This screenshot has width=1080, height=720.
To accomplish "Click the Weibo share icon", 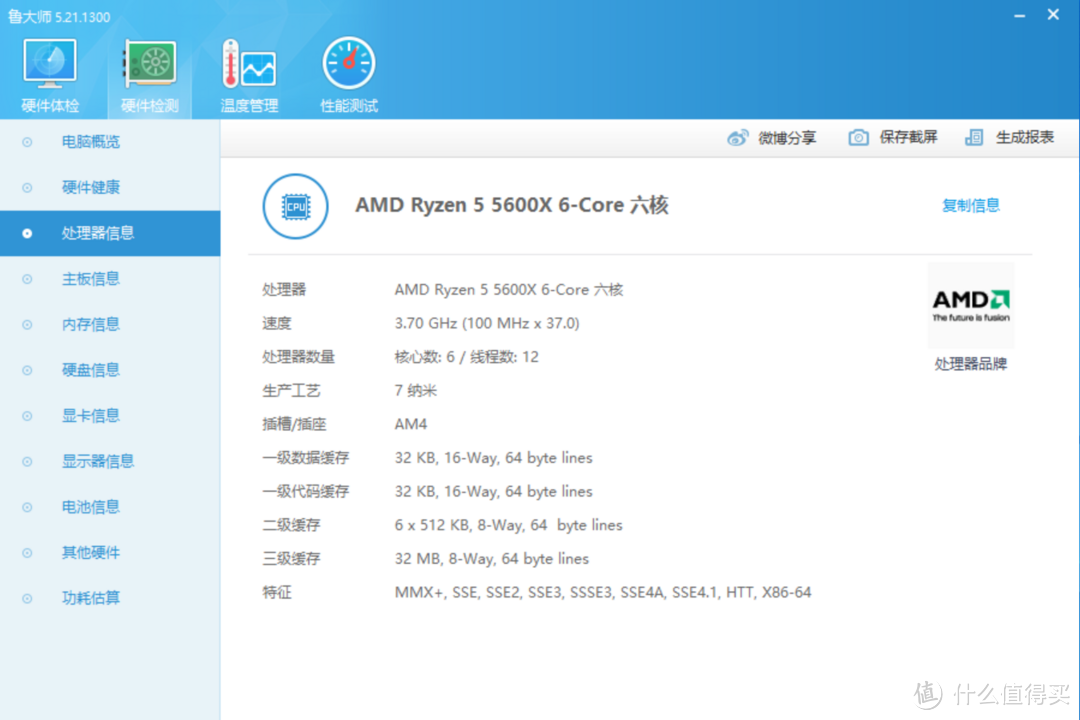I will [738, 138].
